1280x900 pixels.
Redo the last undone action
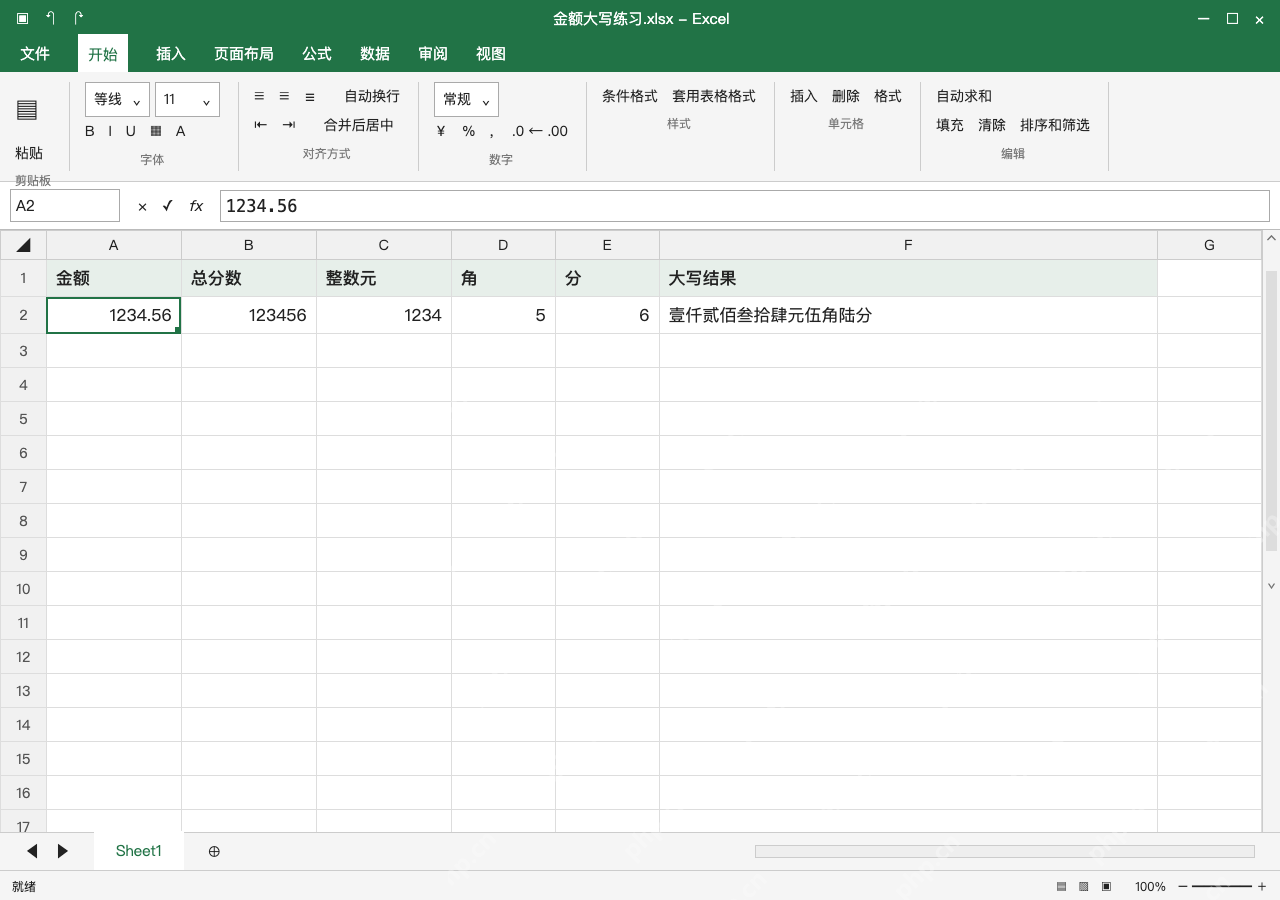pyautogui.click(x=79, y=18)
